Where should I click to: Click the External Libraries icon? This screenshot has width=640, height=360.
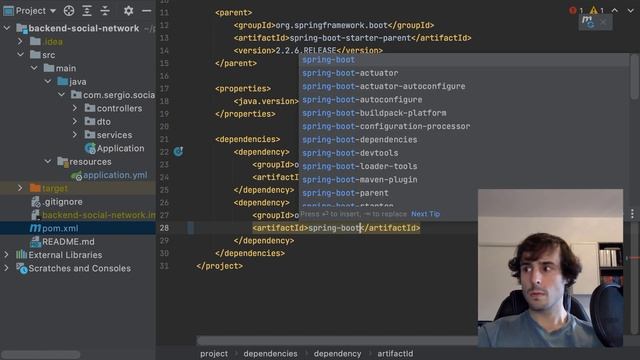(x=21, y=255)
